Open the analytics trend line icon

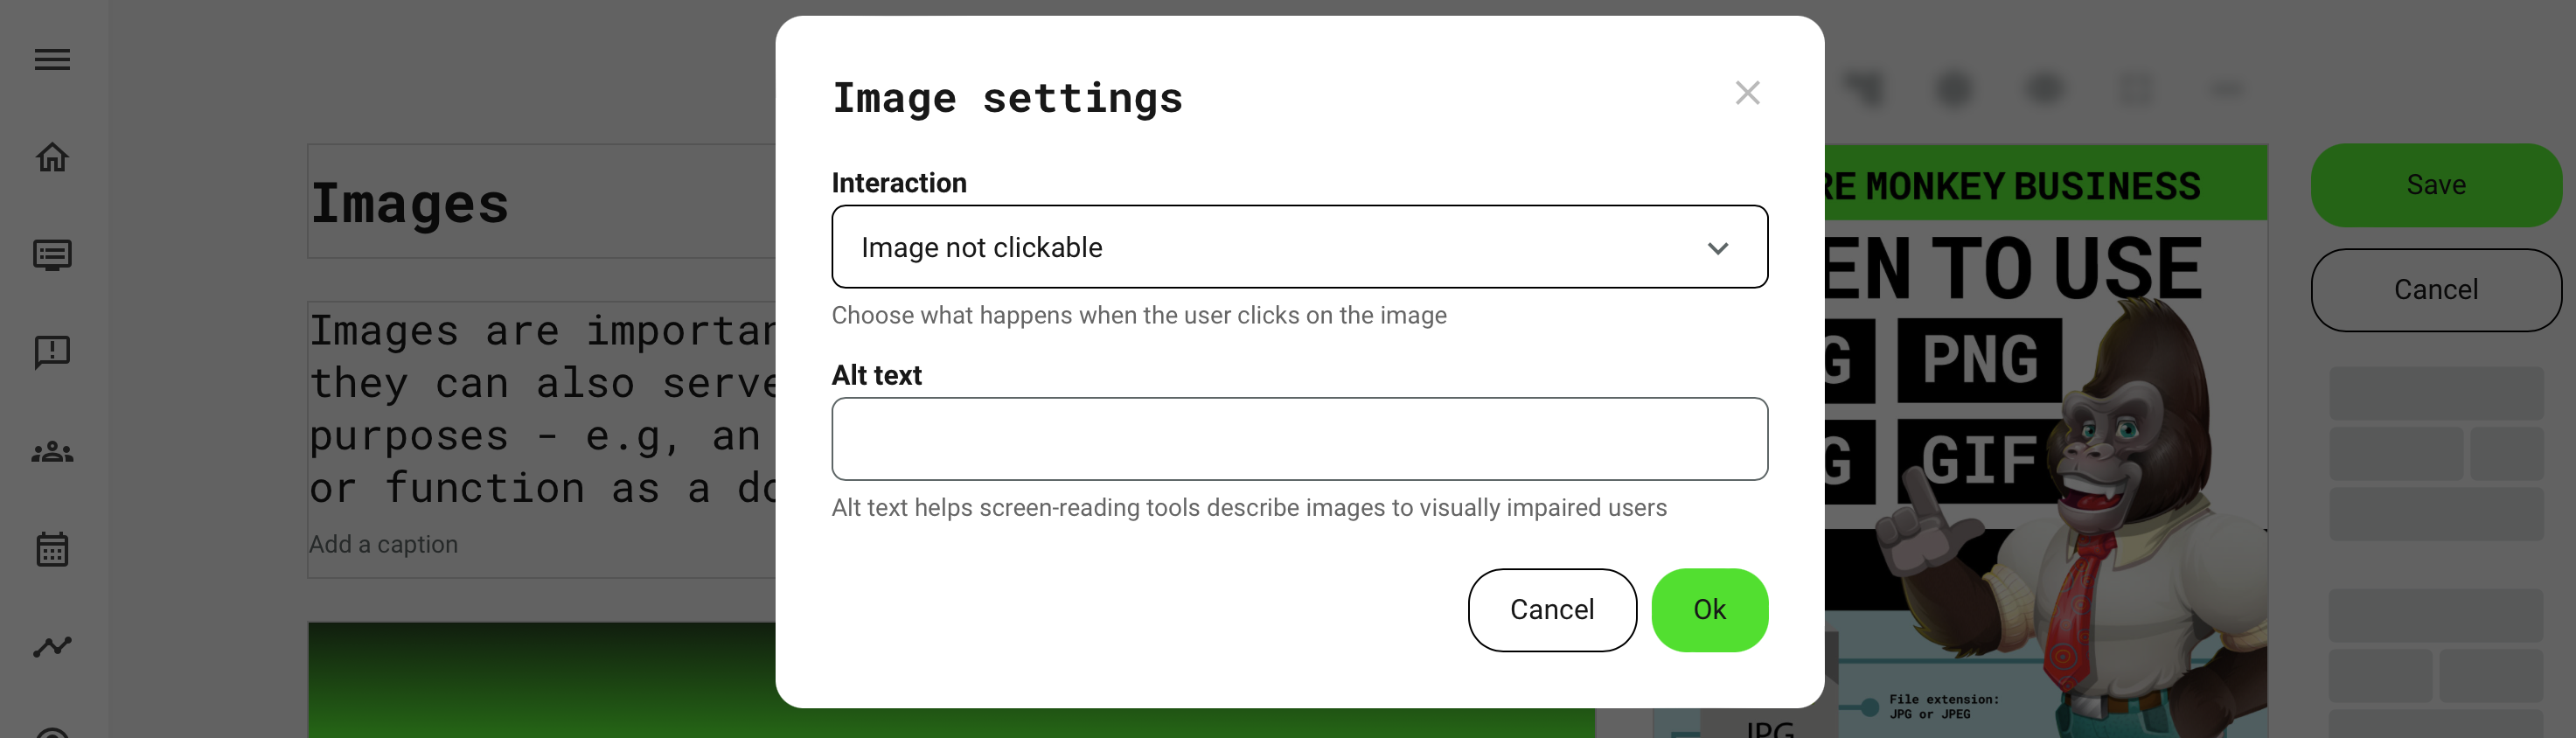click(x=52, y=647)
